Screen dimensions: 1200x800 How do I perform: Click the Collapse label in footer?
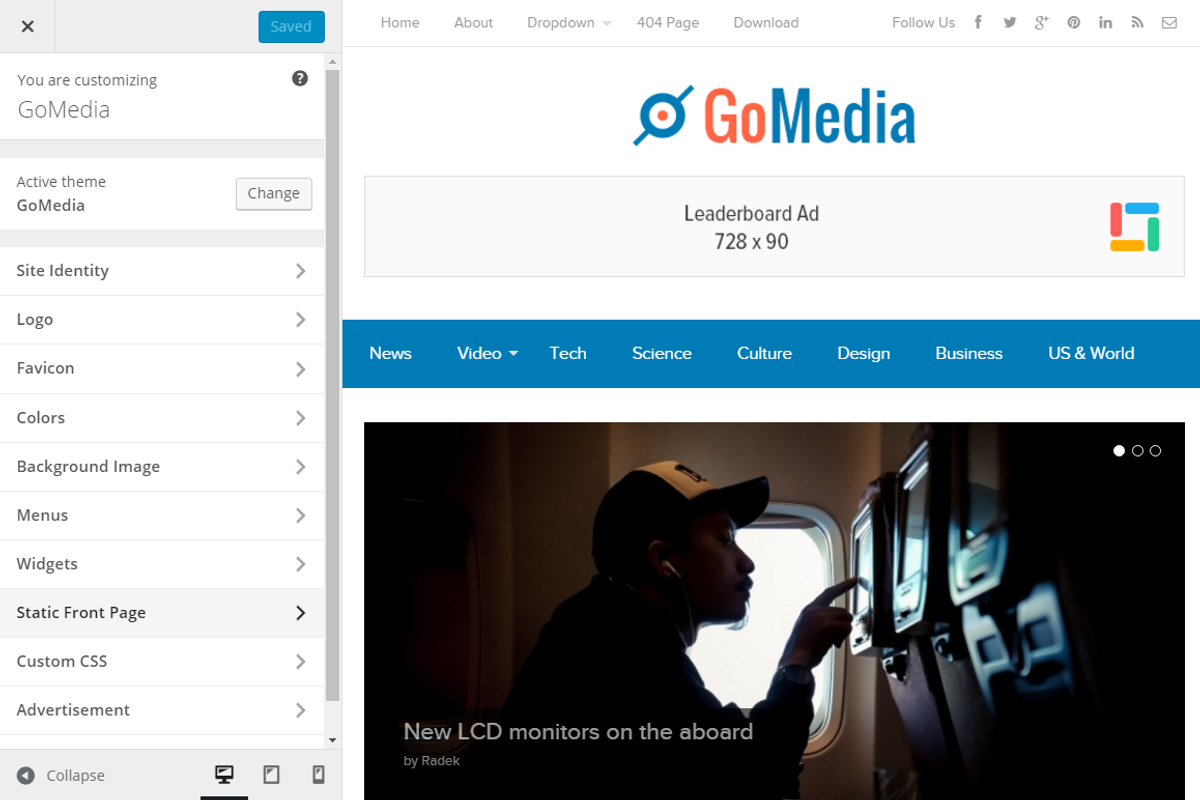pyautogui.click(x=75, y=776)
